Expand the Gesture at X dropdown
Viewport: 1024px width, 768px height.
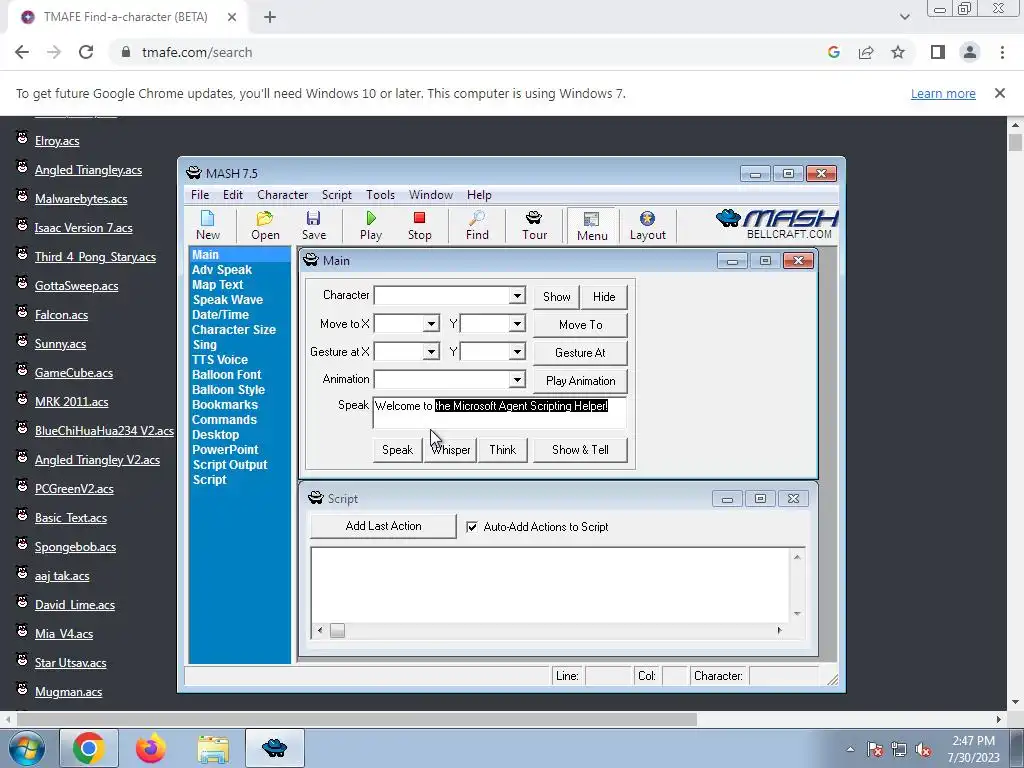pos(431,352)
